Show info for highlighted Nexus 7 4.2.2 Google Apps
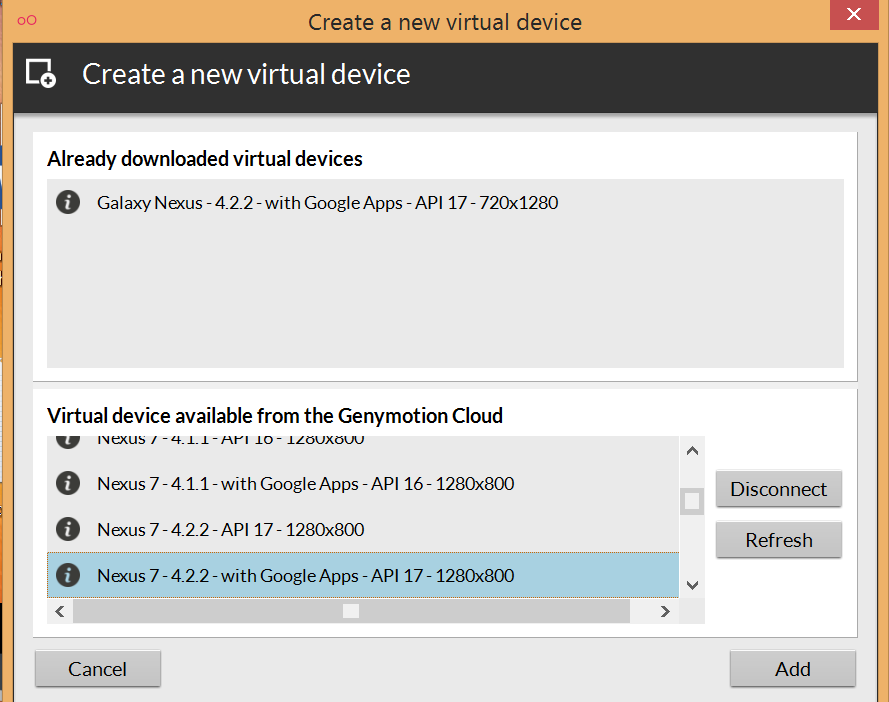 click(x=68, y=575)
